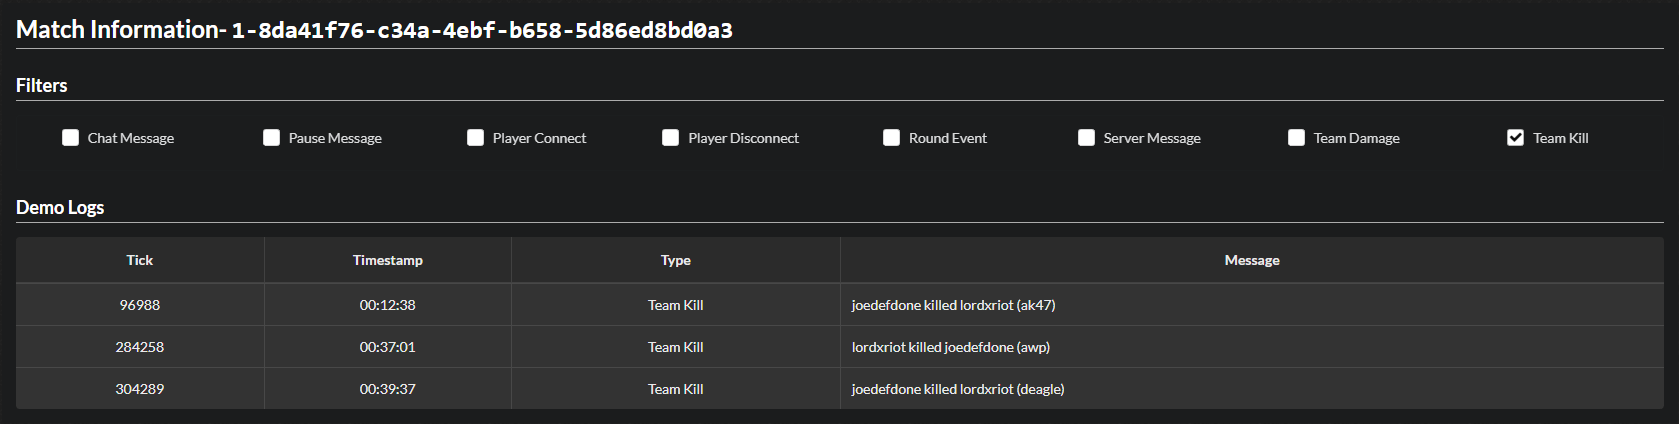Click tick number 96988
Viewport: 1679px width, 424px height.
[x=140, y=305]
